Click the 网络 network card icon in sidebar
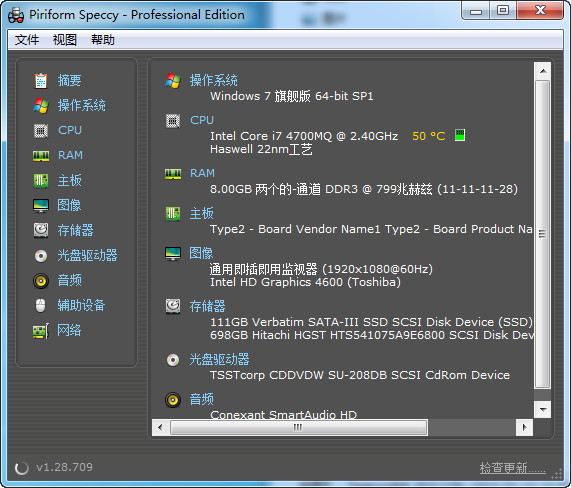The height and width of the screenshot is (488, 571). click(41, 331)
